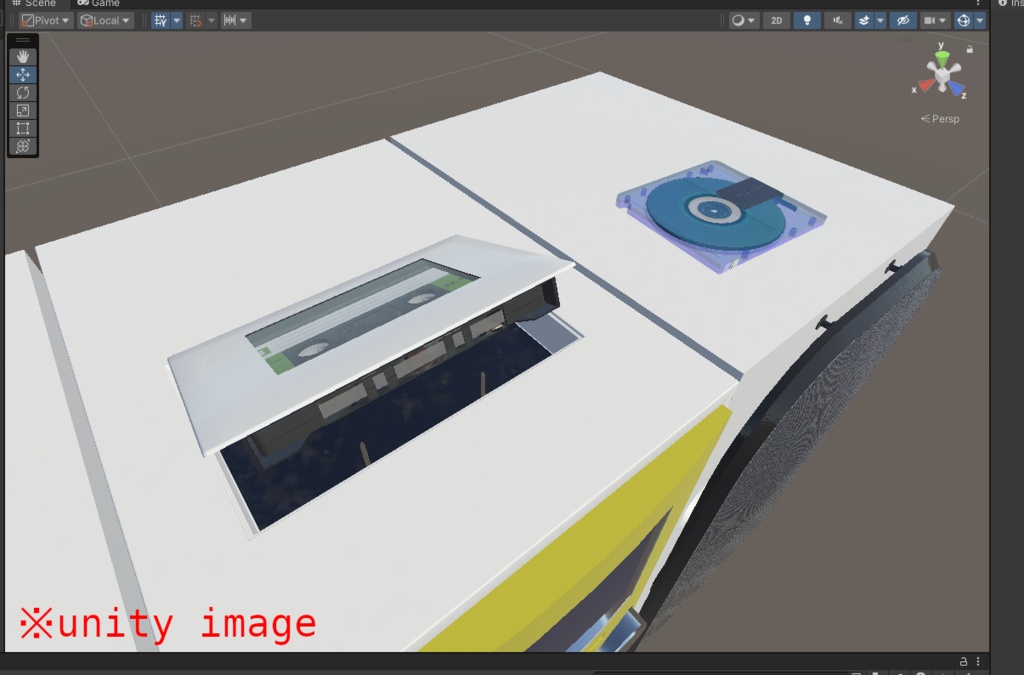The width and height of the screenshot is (1024, 675).
Task: Open the Local handle orientation dropdown
Action: (x=104, y=20)
